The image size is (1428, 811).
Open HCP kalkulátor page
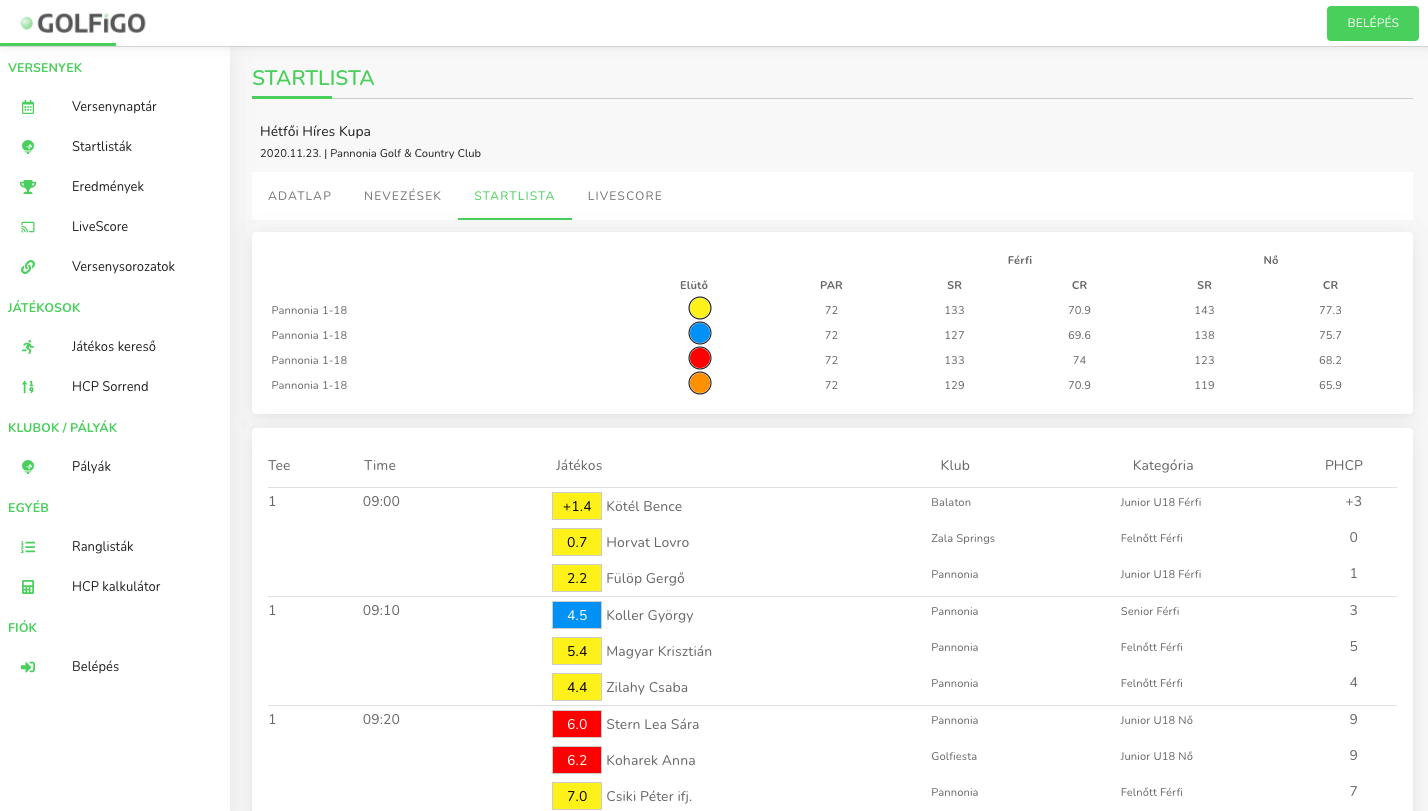click(x=116, y=587)
